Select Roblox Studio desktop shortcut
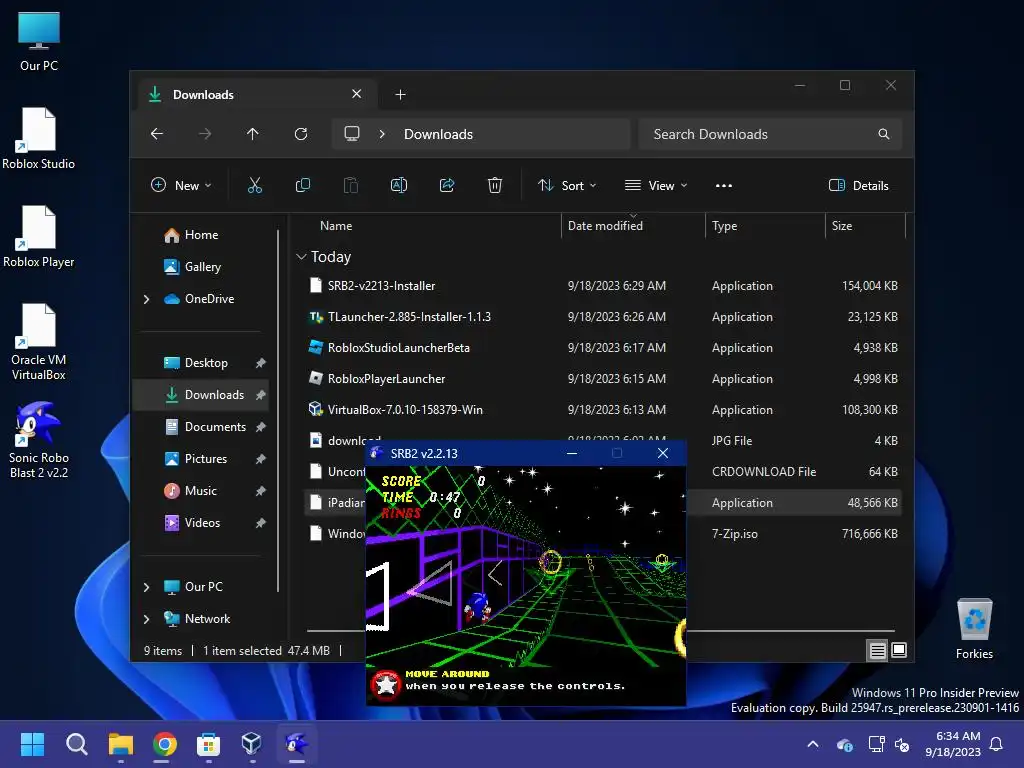Viewport: 1024px width, 768px height. pos(39,138)
